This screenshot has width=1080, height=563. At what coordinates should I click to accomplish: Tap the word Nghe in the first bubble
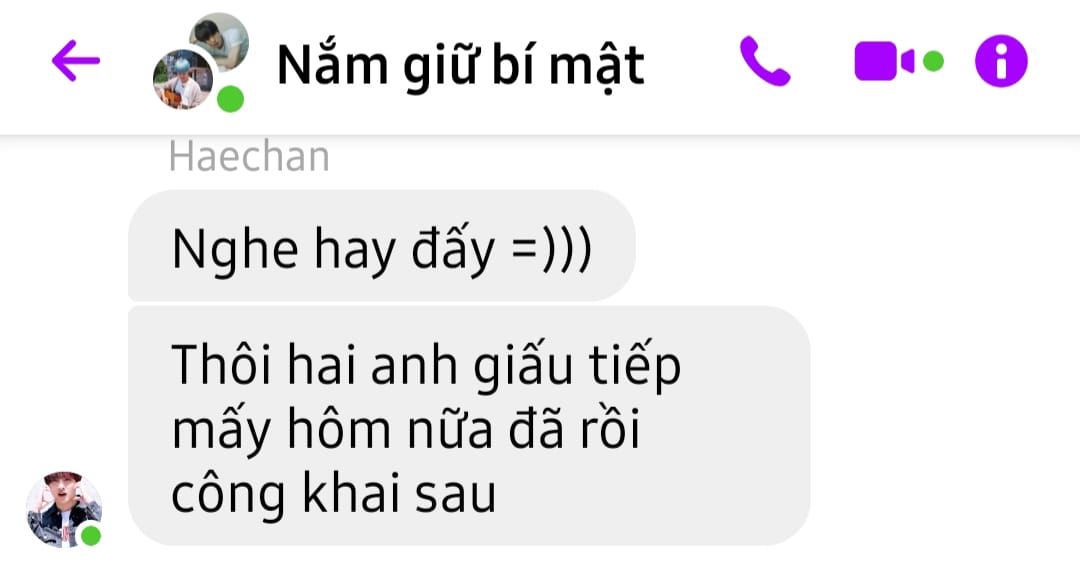point(235,249)
